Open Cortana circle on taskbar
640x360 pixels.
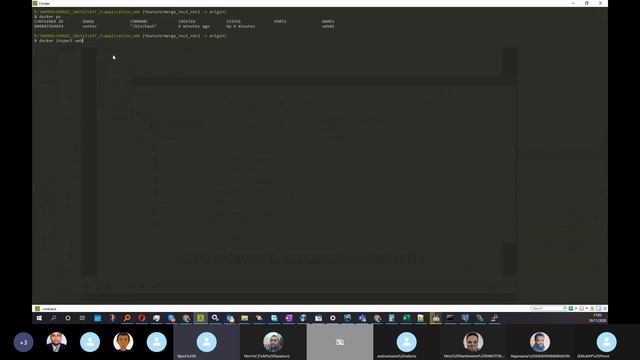point(68,318)
